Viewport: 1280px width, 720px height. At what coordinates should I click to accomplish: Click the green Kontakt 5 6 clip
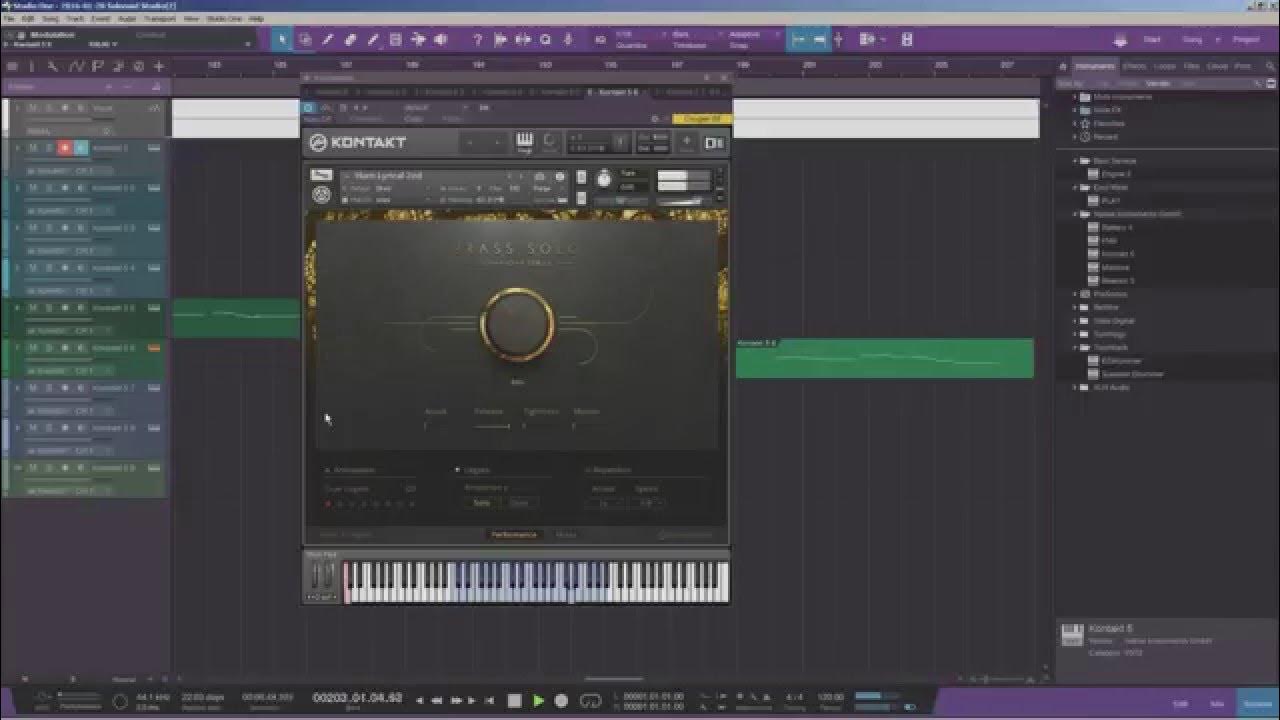884,358
